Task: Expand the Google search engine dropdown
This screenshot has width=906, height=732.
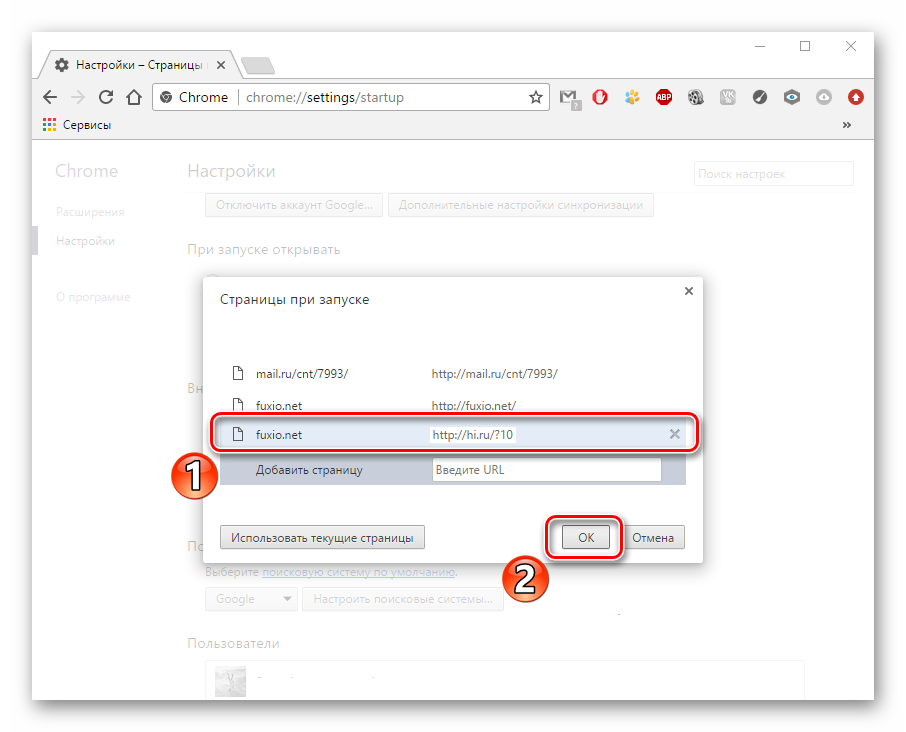Action: coord(251,599)
